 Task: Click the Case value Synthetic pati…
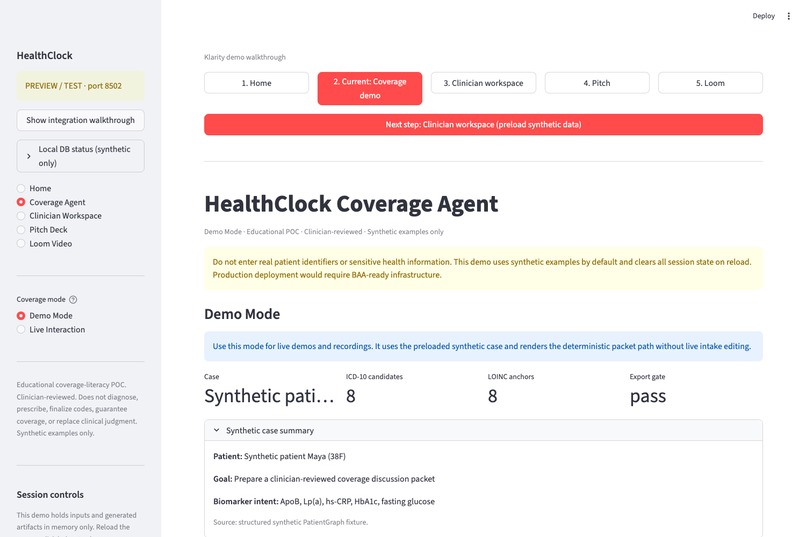[269, 396]
